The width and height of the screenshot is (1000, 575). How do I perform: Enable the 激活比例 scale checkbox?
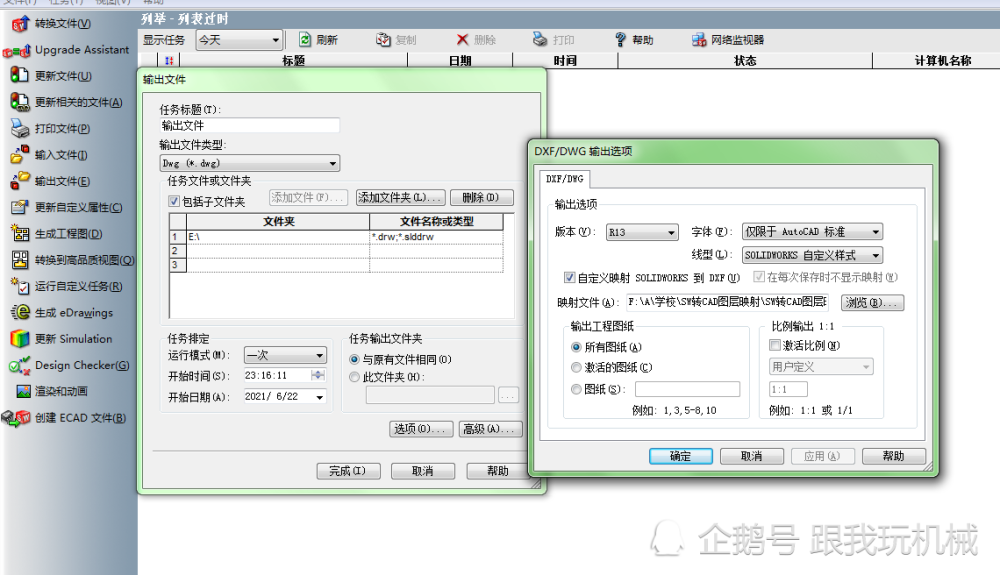[x=775, y=346]
